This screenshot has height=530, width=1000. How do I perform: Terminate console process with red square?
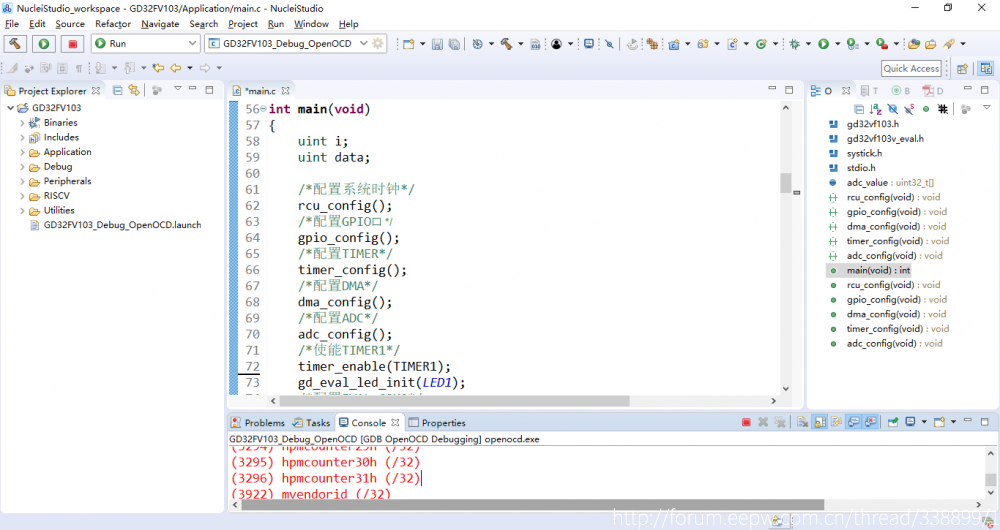pyautogui.click(x=746, y=422)
